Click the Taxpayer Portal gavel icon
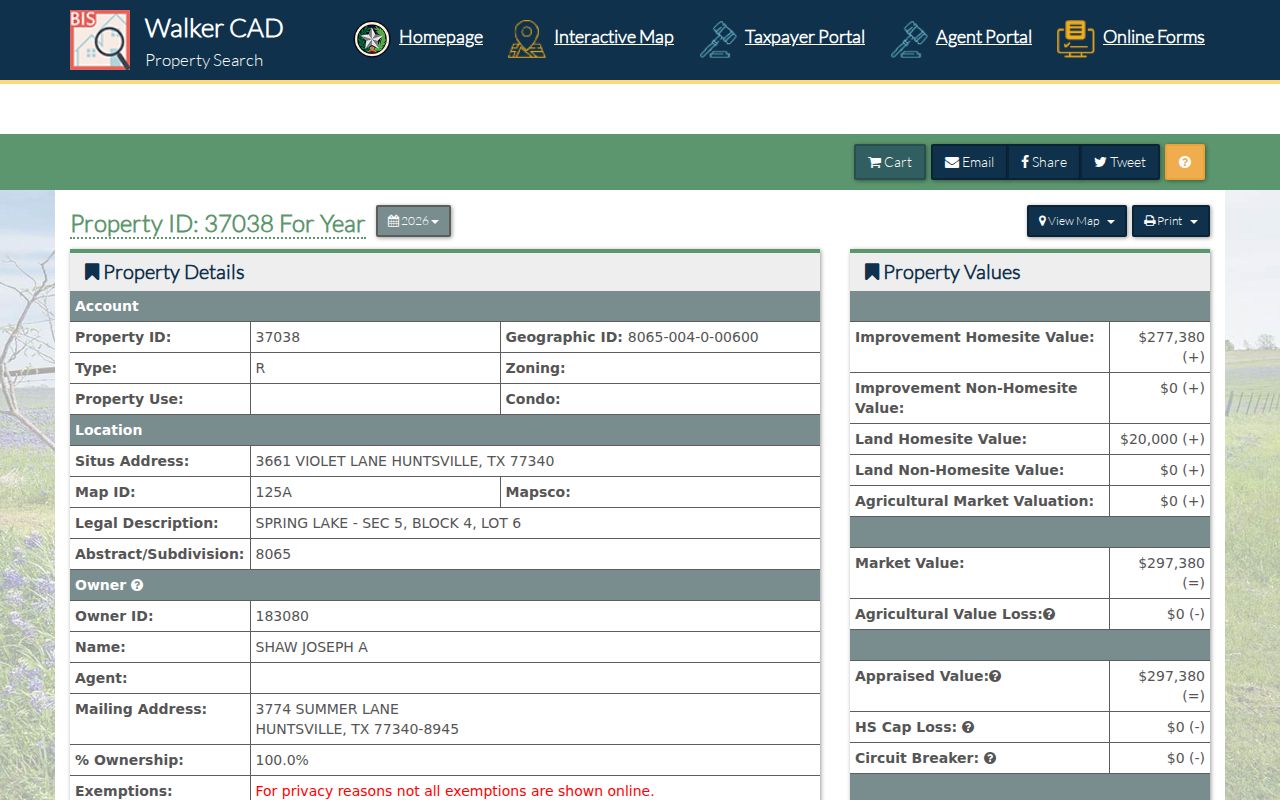 718,40
